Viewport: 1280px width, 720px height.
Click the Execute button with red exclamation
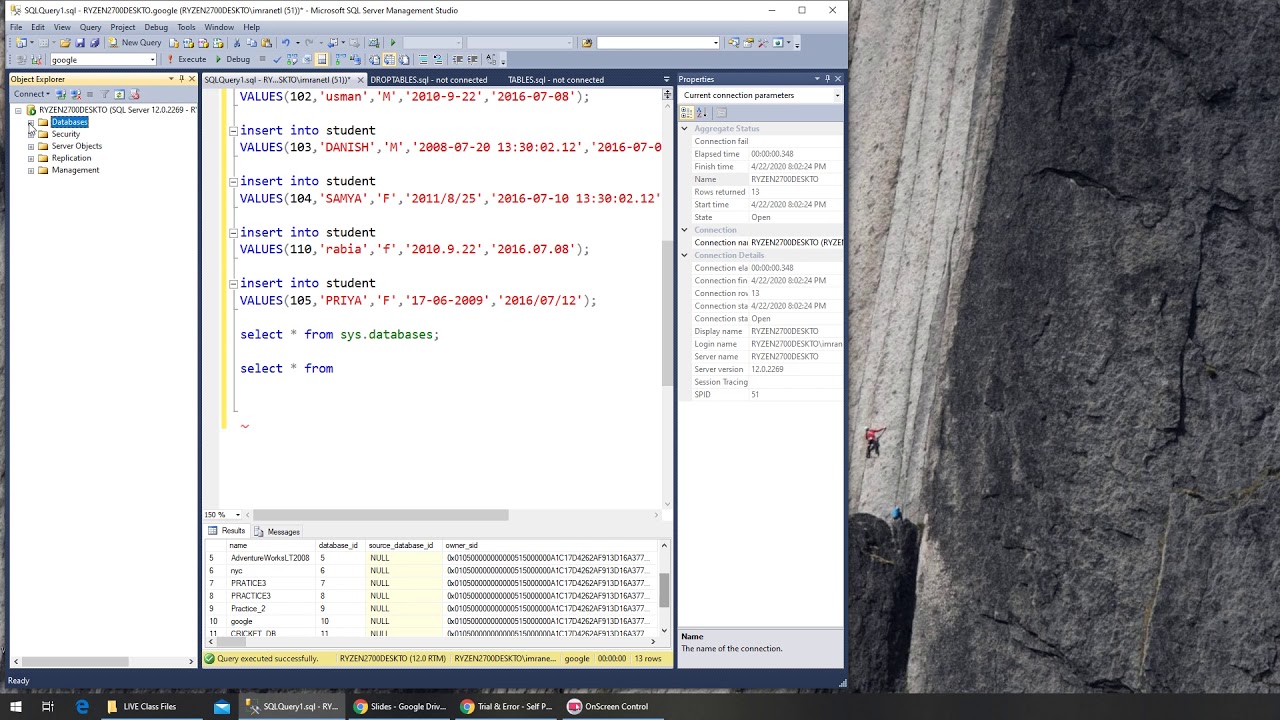tap(187, 59)
